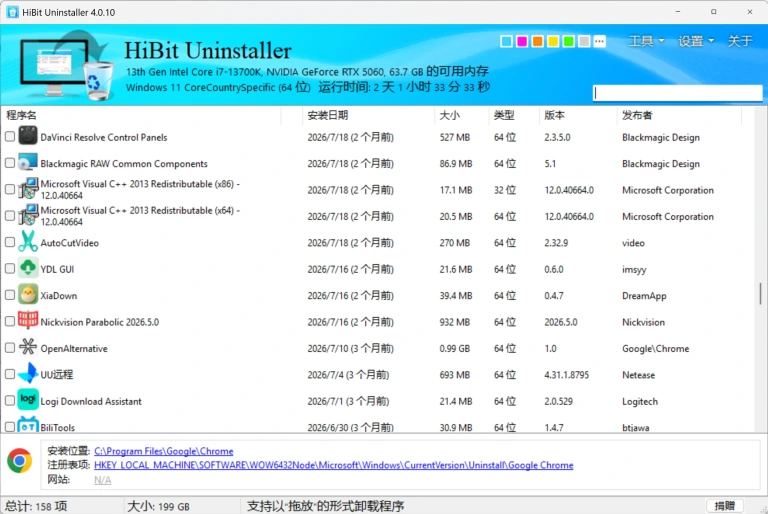This screenshot has height=514, width=768.
Task: Click the HiBit Uninstaller monitor and bin logo
Action: (x=66, y=65)
